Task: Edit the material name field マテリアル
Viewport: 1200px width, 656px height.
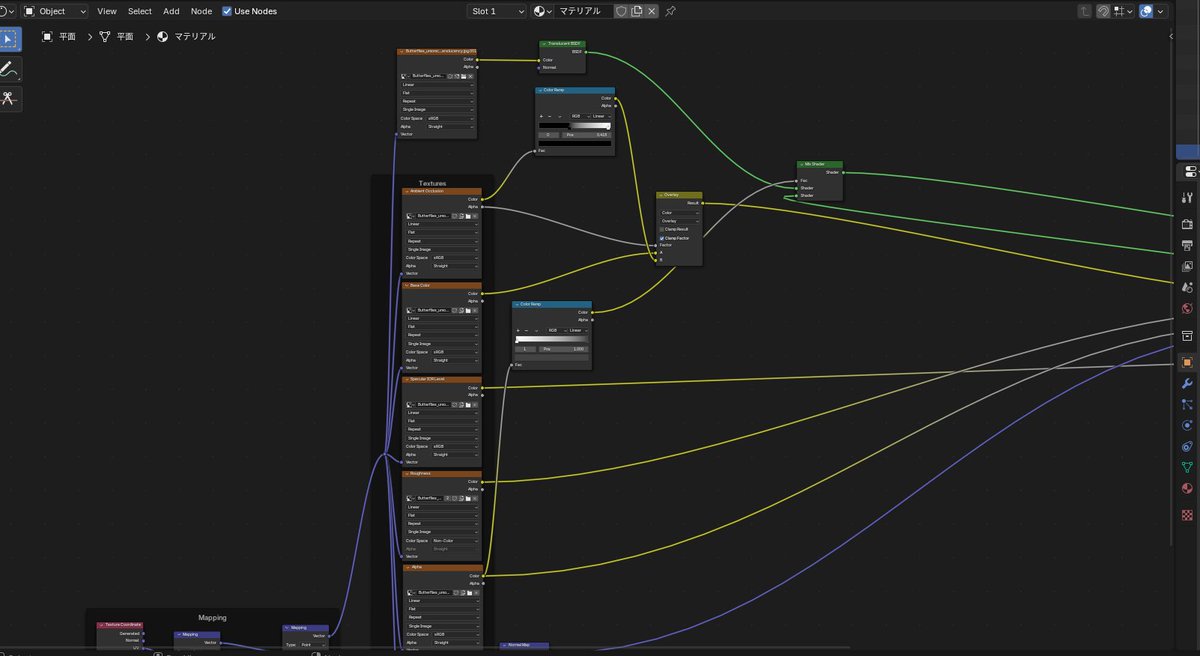Action: (585, 11)
